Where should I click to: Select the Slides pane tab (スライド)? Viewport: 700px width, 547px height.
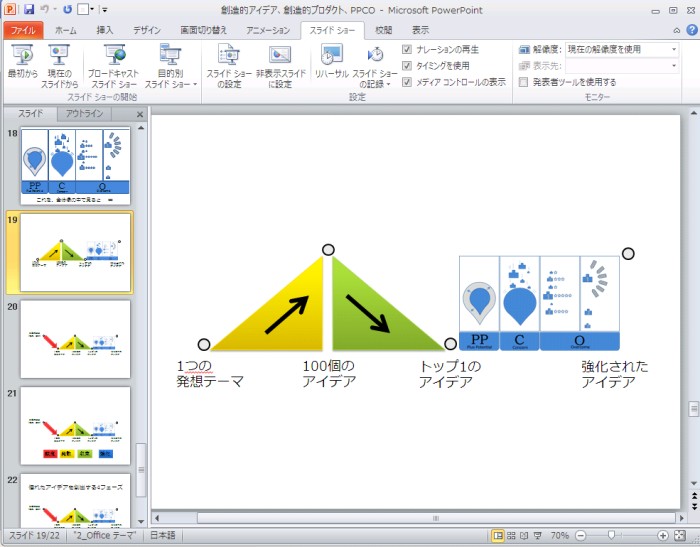[30, 114]
